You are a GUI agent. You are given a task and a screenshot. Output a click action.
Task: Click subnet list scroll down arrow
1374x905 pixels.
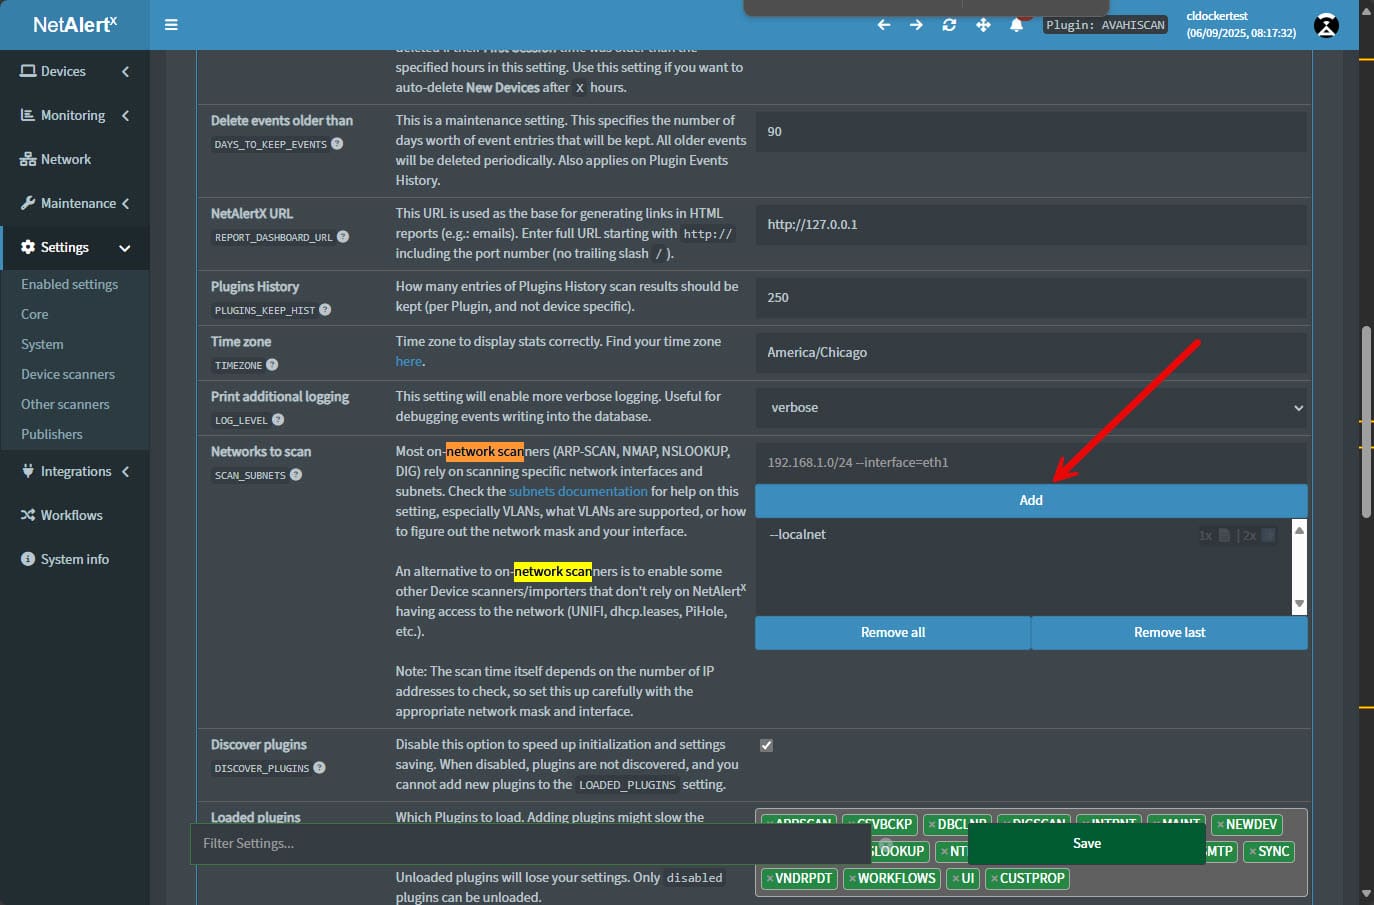[1299, 603]
